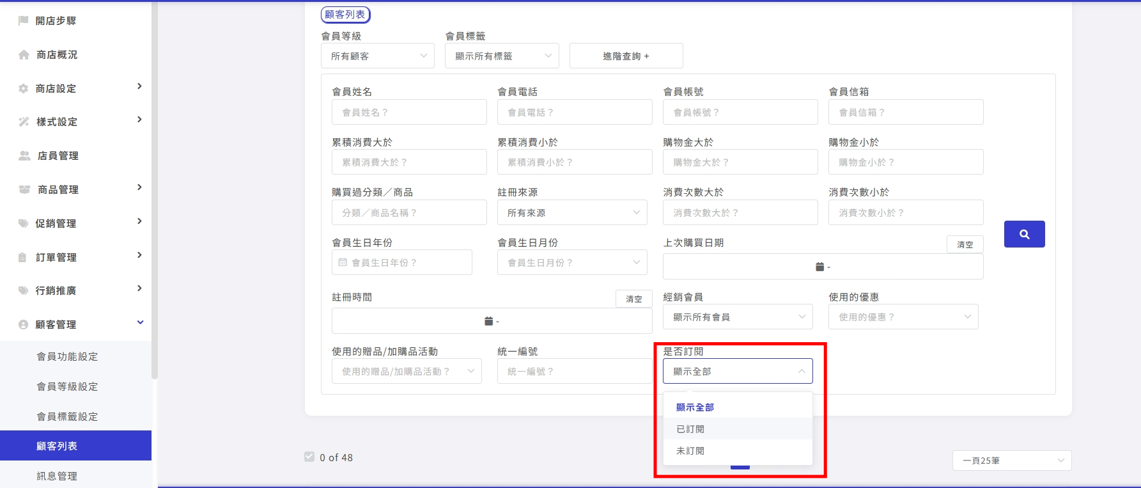Expand the 樣式設定 sidebar chevron
This screenshot has width=1141, height=488.
pyautogui.click(x=139, y=120)
